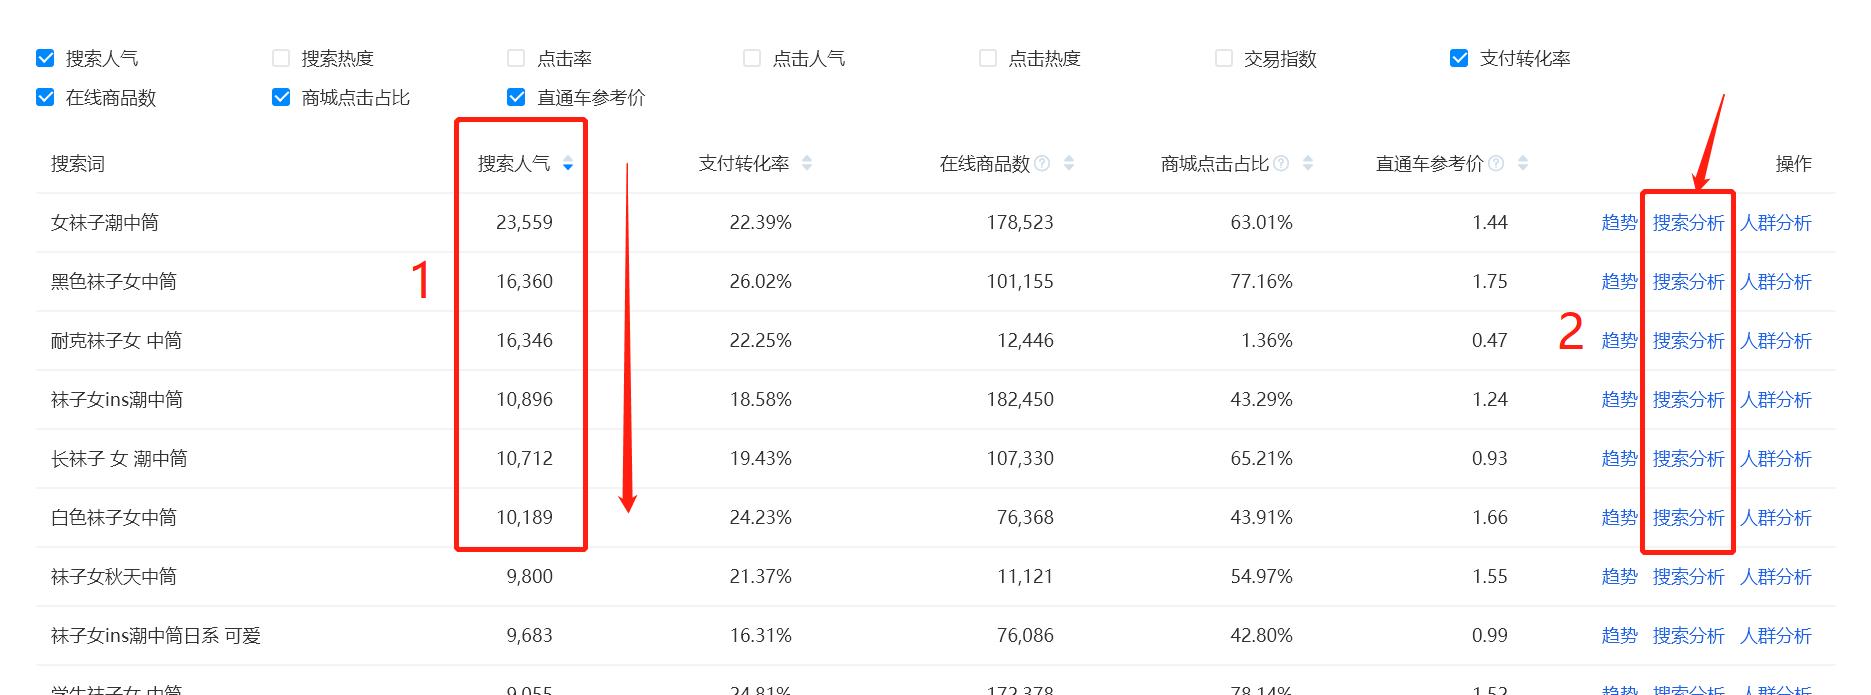
Task: Sort by 搜索人气 column arrows
Action: [x=568, y=163]
